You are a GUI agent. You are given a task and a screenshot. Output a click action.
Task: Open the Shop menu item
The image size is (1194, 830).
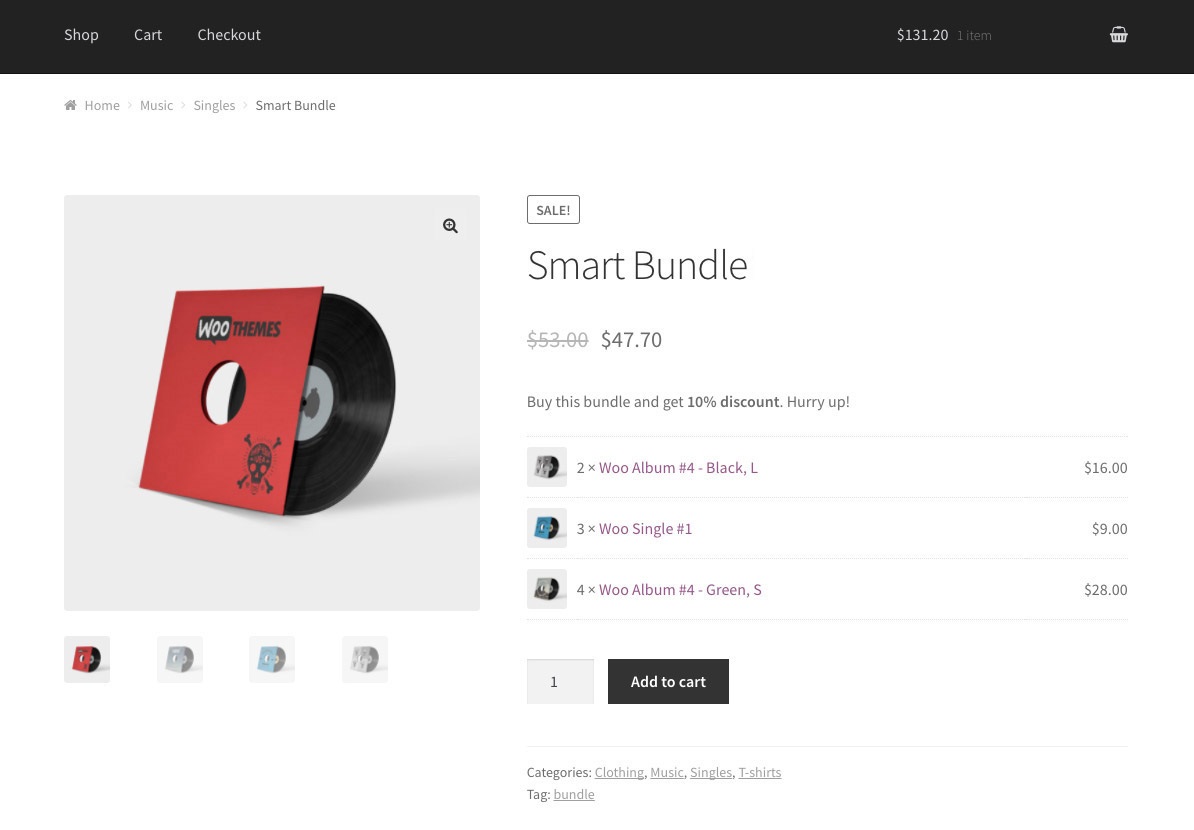pyautogui.click(x=81, y=35)
